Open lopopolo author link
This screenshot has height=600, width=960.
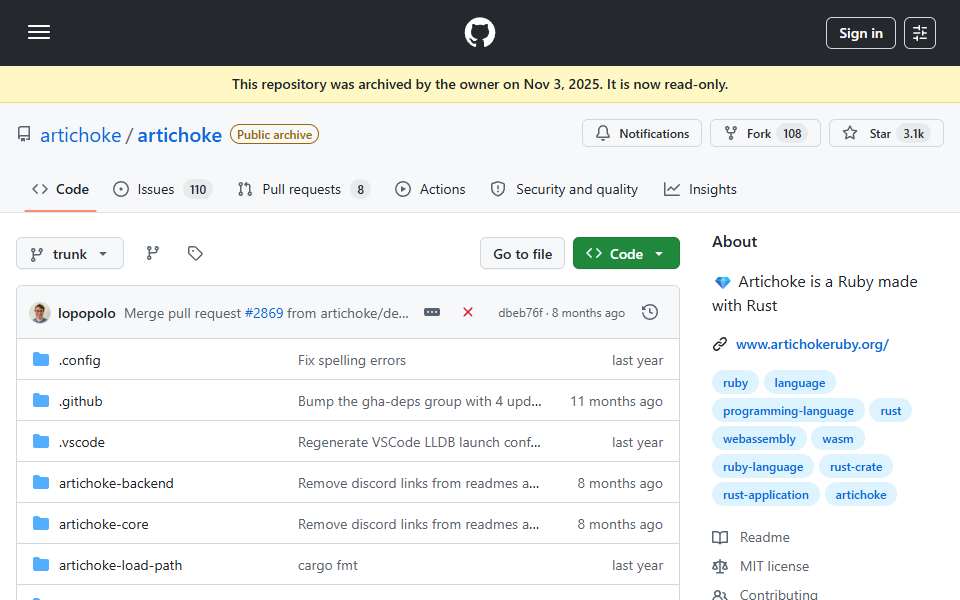(x=86, y=313)
